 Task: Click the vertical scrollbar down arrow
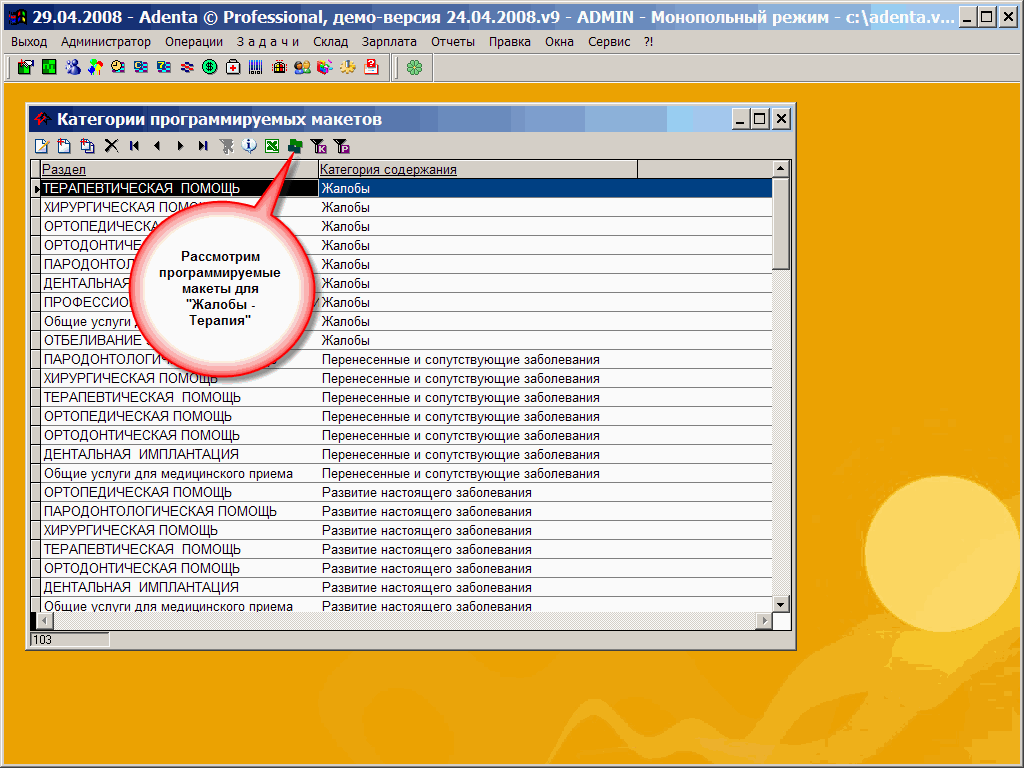pyautogui.click(x=781, y=604)
